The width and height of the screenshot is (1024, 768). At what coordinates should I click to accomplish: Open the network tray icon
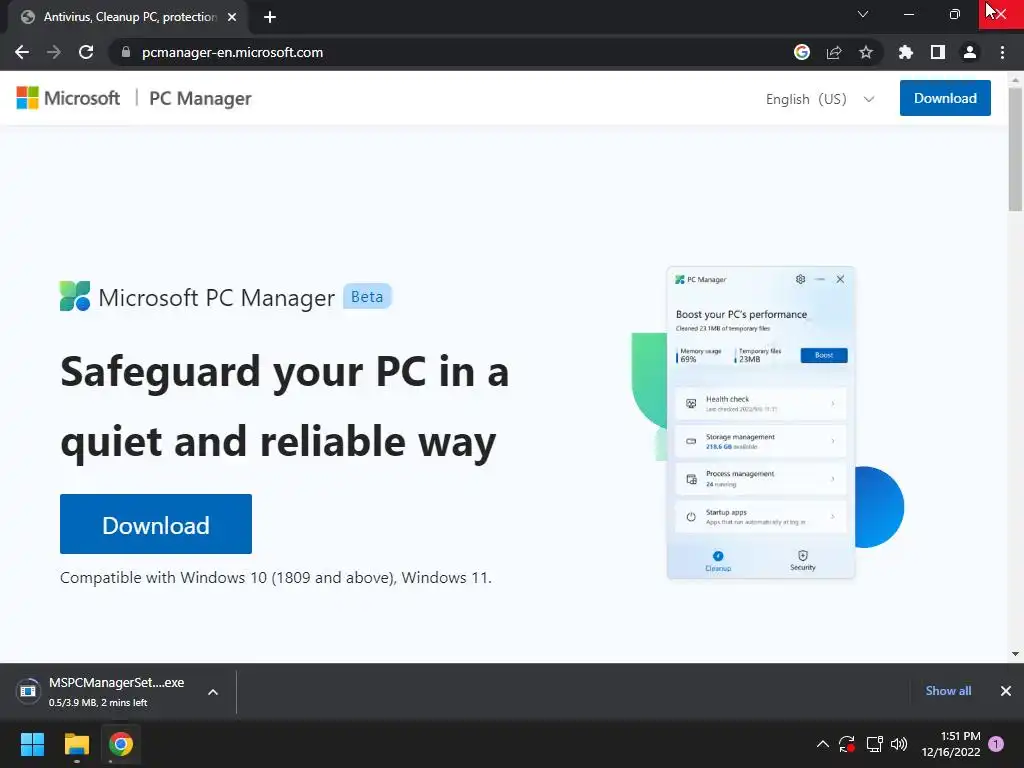(874, 744)
